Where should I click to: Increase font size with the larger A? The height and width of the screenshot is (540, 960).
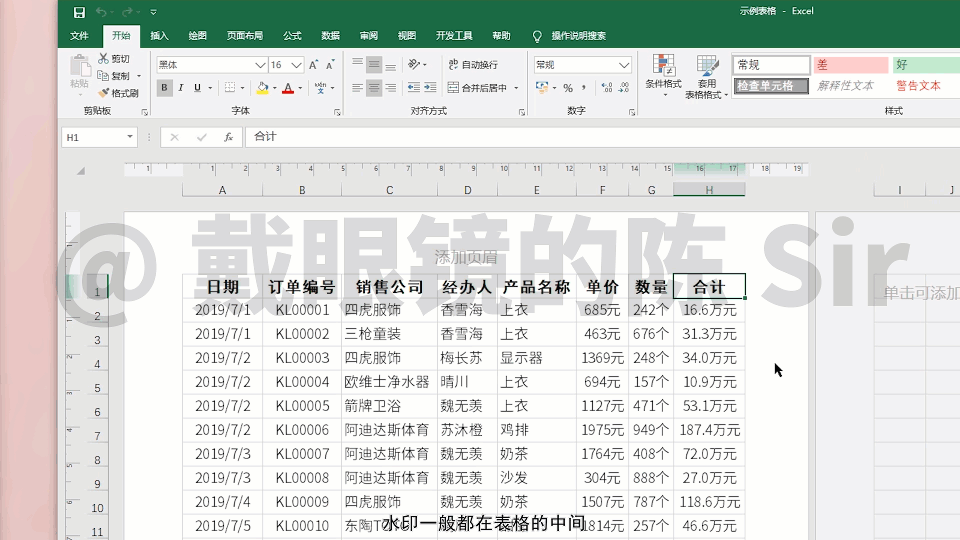pos(313,65)
